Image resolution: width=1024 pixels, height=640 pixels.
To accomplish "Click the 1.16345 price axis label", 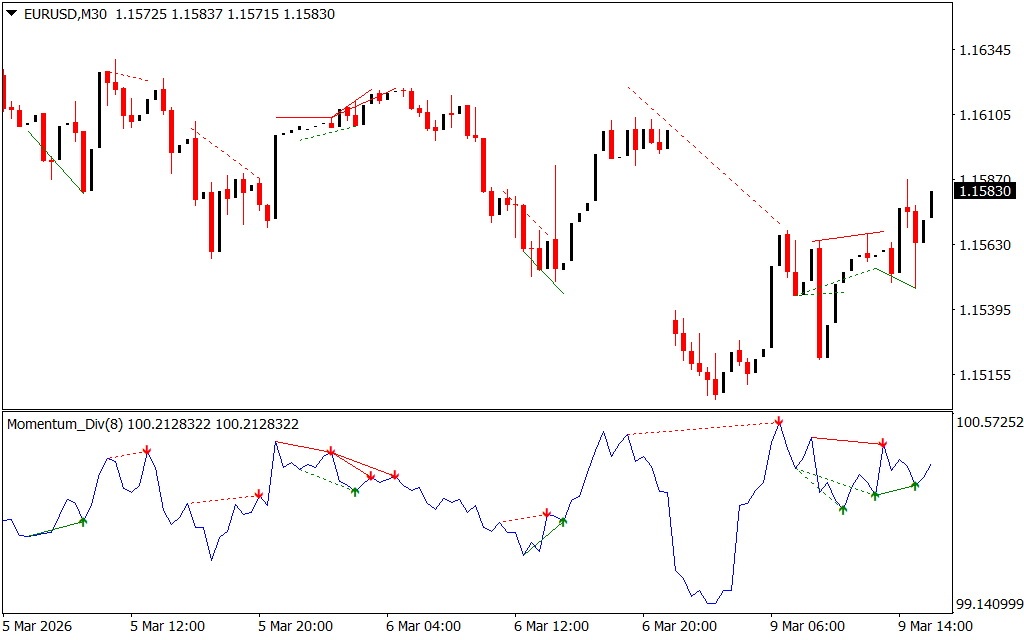I will coord(985,50).
